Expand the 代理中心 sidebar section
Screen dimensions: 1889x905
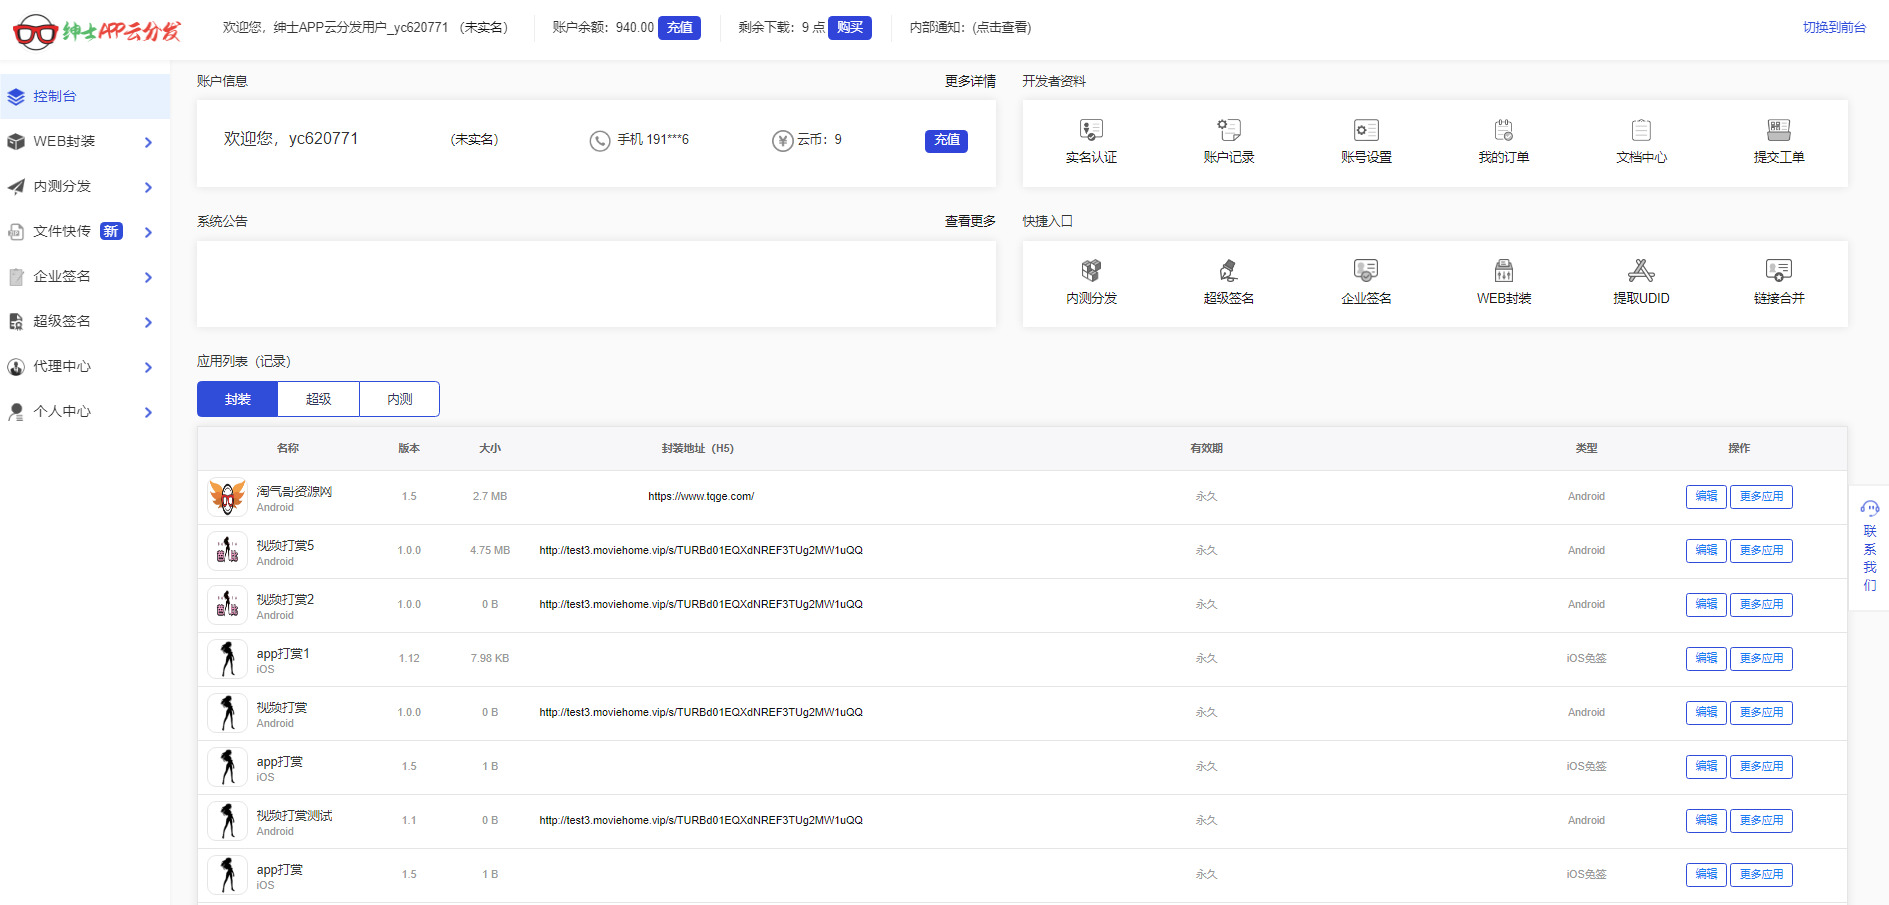[x=80, y=367]
